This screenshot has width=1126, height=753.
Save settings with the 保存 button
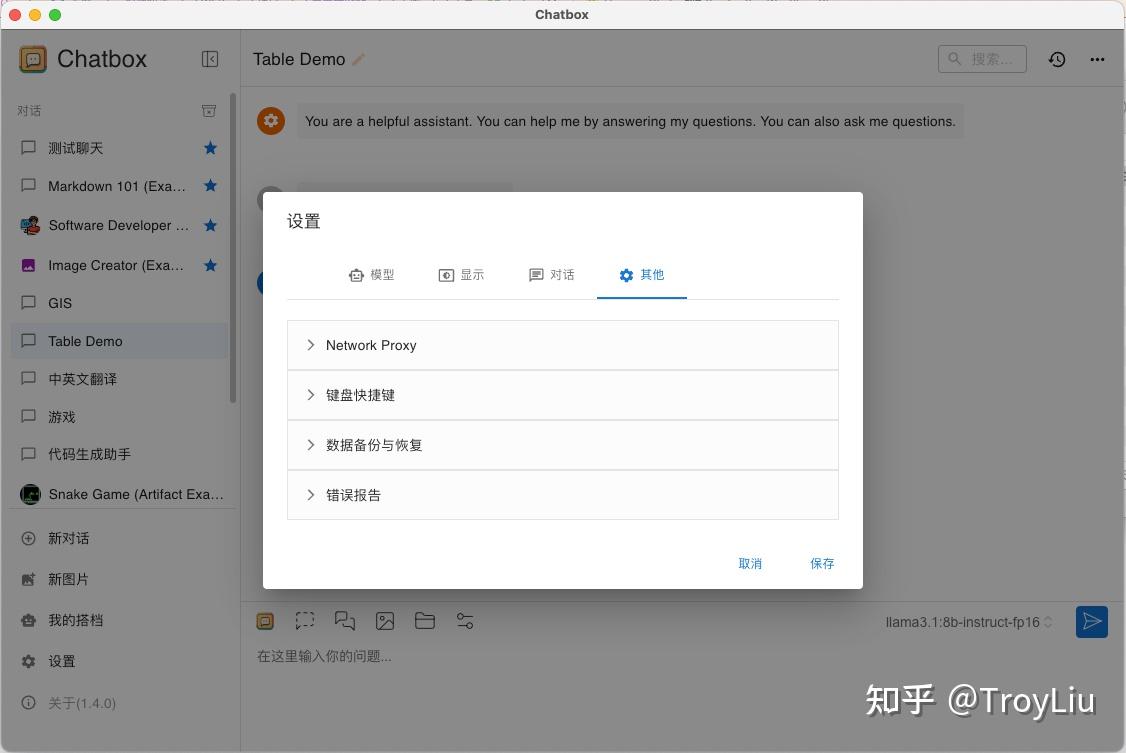tap(821, 563)
